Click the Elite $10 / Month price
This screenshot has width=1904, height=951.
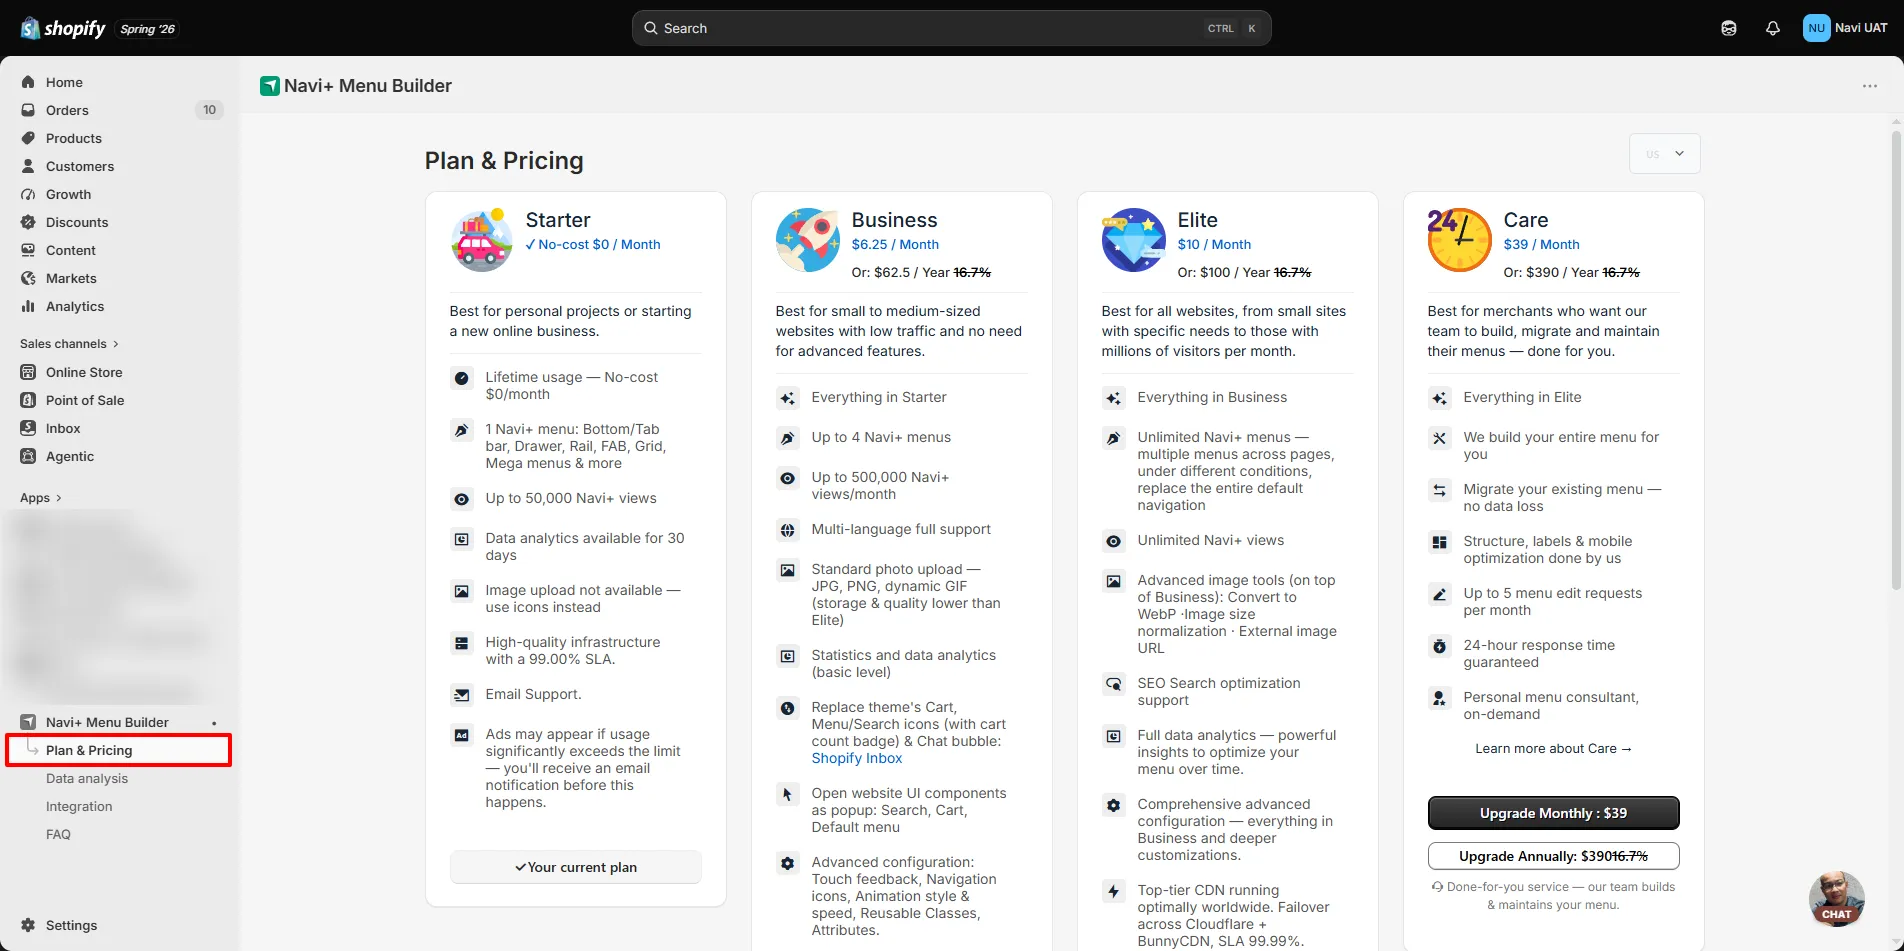coord(1214,244)
